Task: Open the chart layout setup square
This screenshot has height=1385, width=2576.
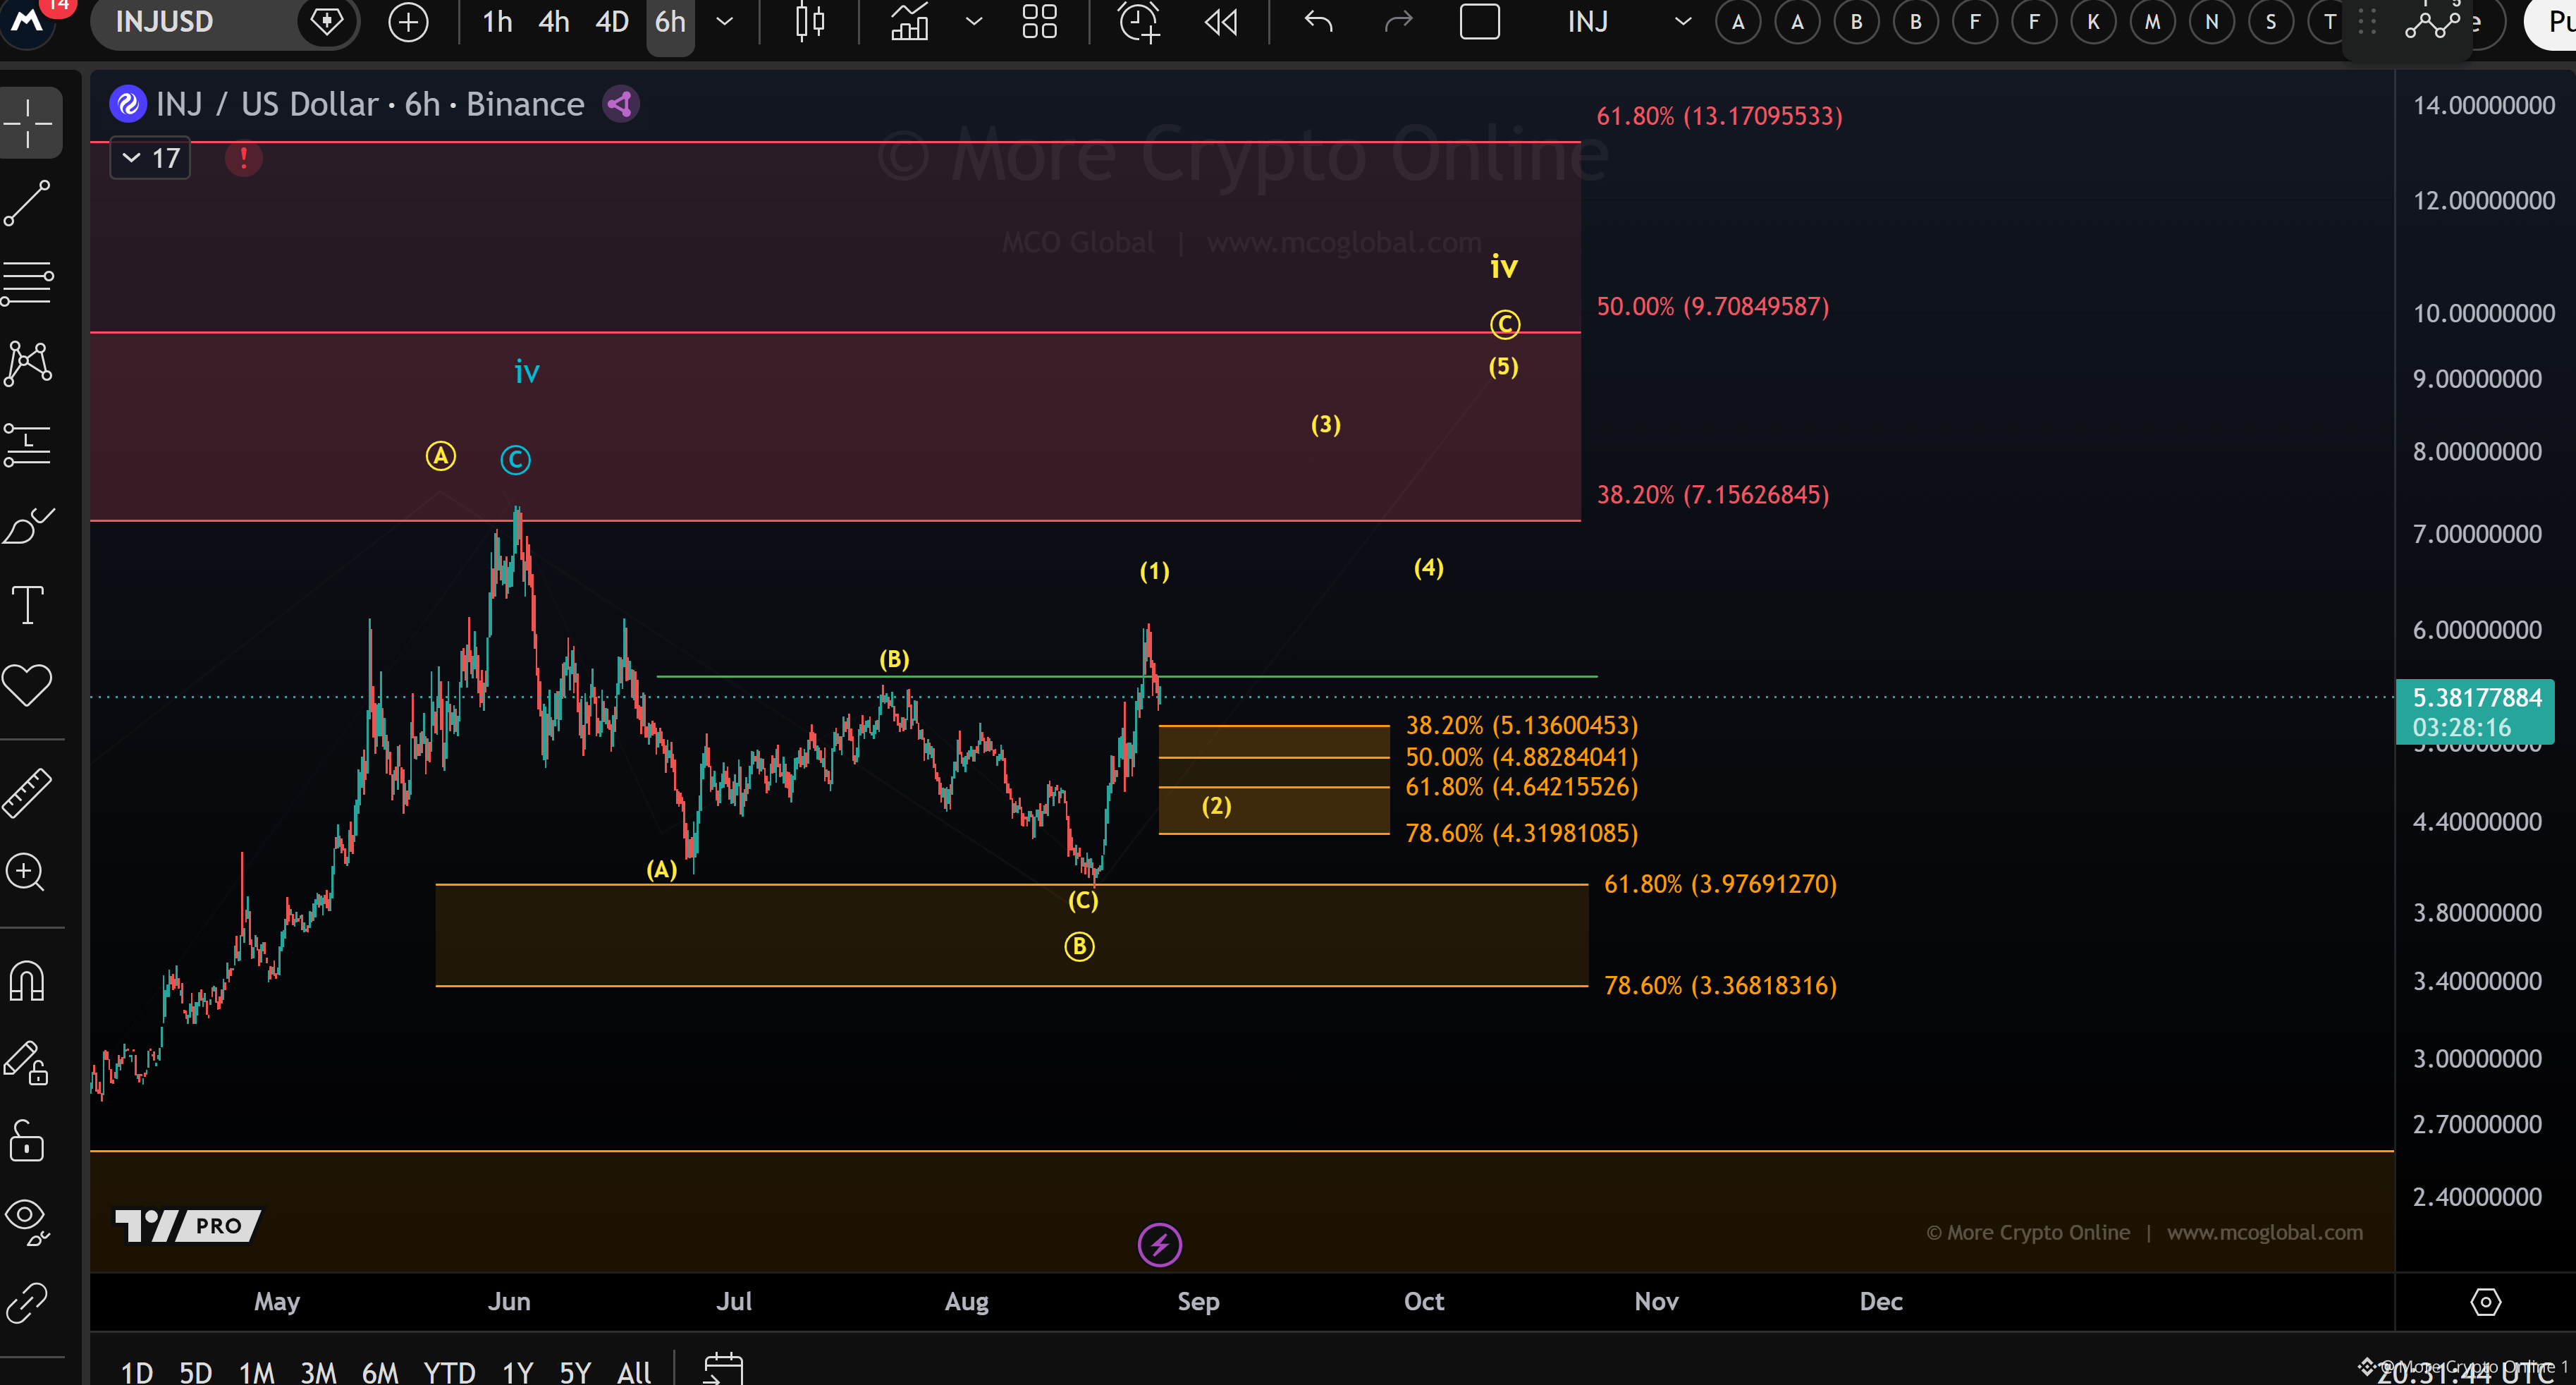Action: click(x=1480, y=22)
